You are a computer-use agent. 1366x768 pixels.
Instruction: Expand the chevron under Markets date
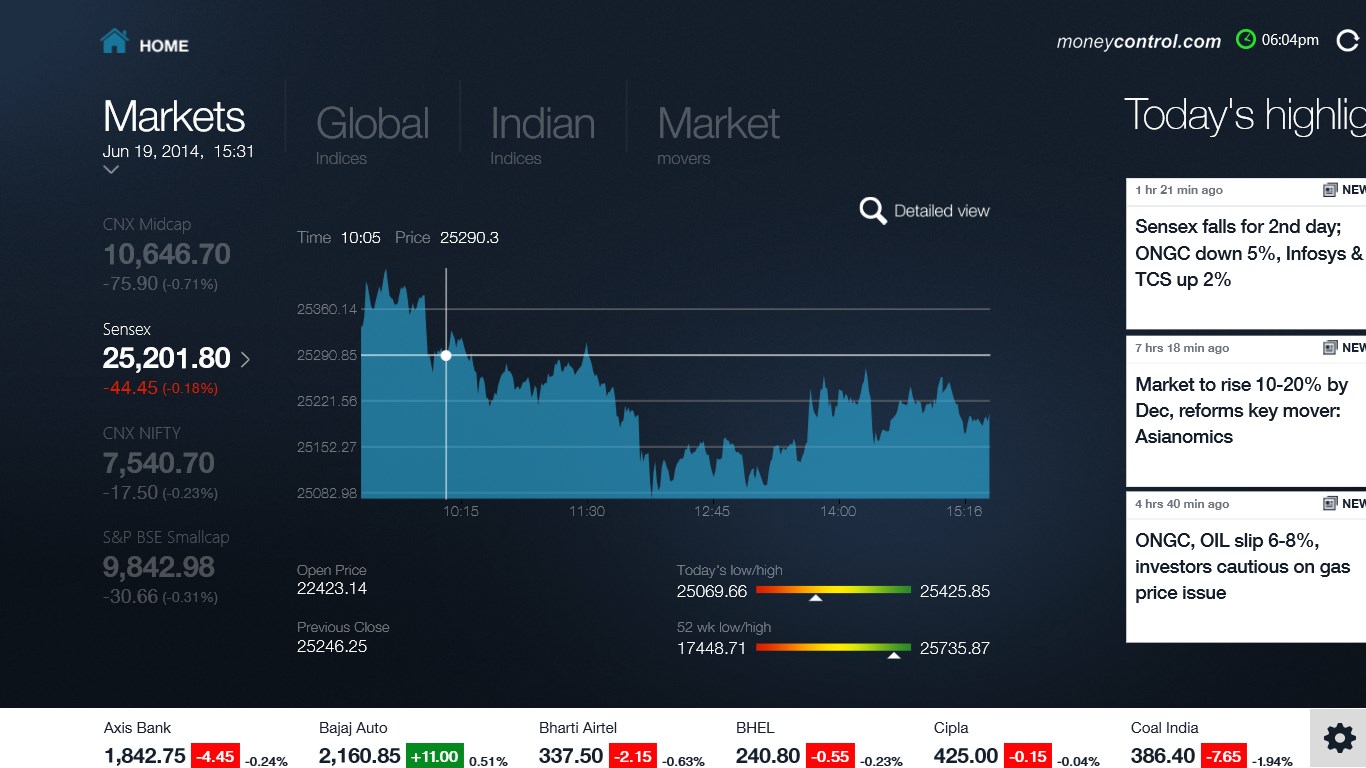(111, 170)
